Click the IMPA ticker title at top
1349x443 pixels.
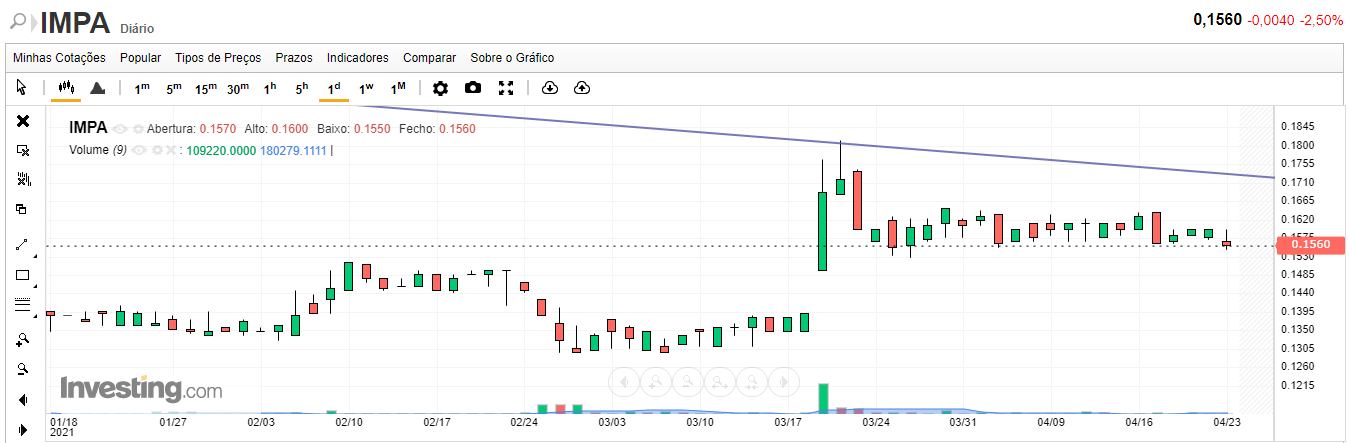tap(76, 21)
